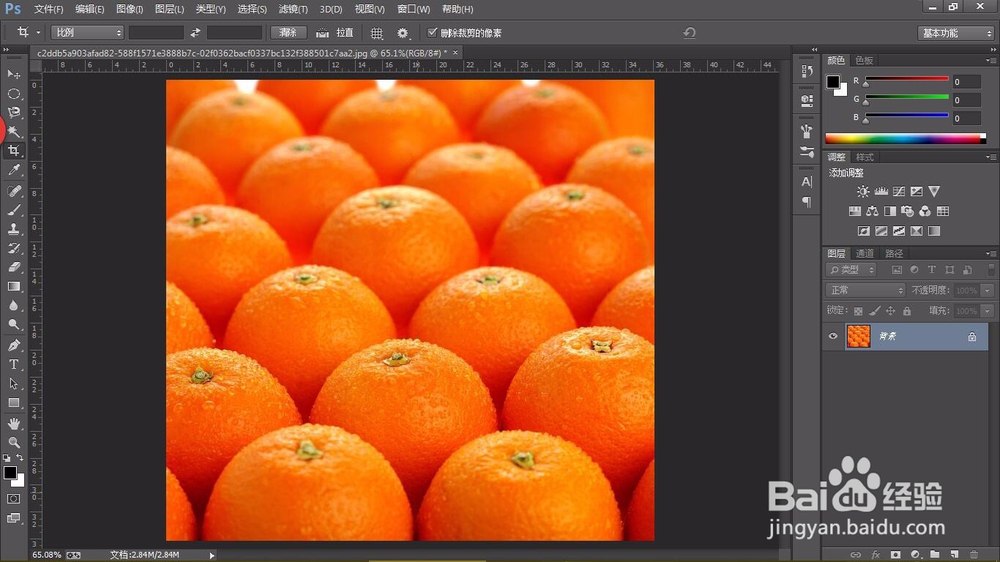Toggle lock position
Image resolution: width=1000 pixels, height=562 pixels.
[890, 311]
